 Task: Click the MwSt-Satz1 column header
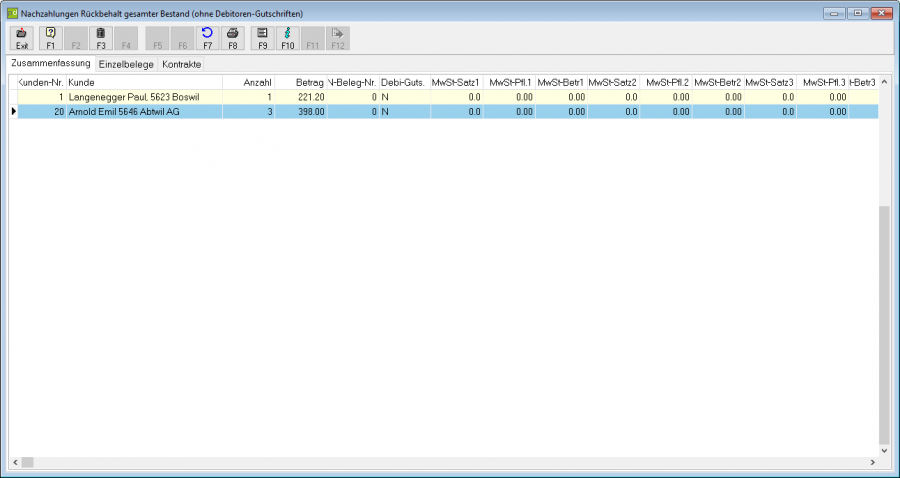coord(457,83)
